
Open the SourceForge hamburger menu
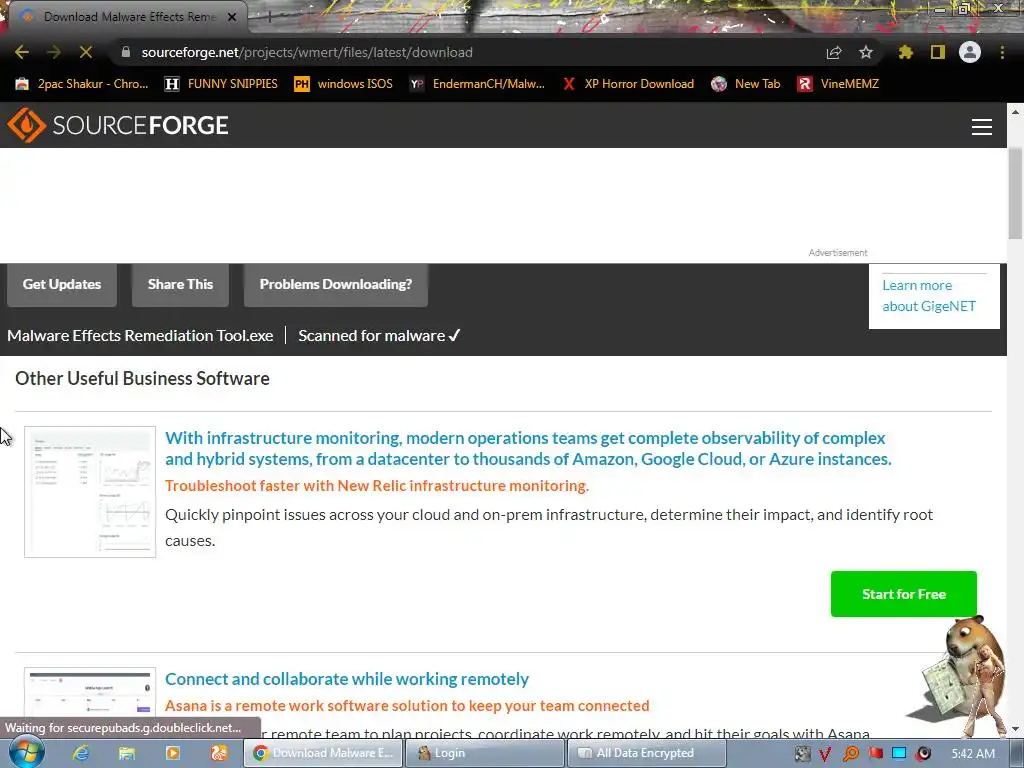(982, 127)
